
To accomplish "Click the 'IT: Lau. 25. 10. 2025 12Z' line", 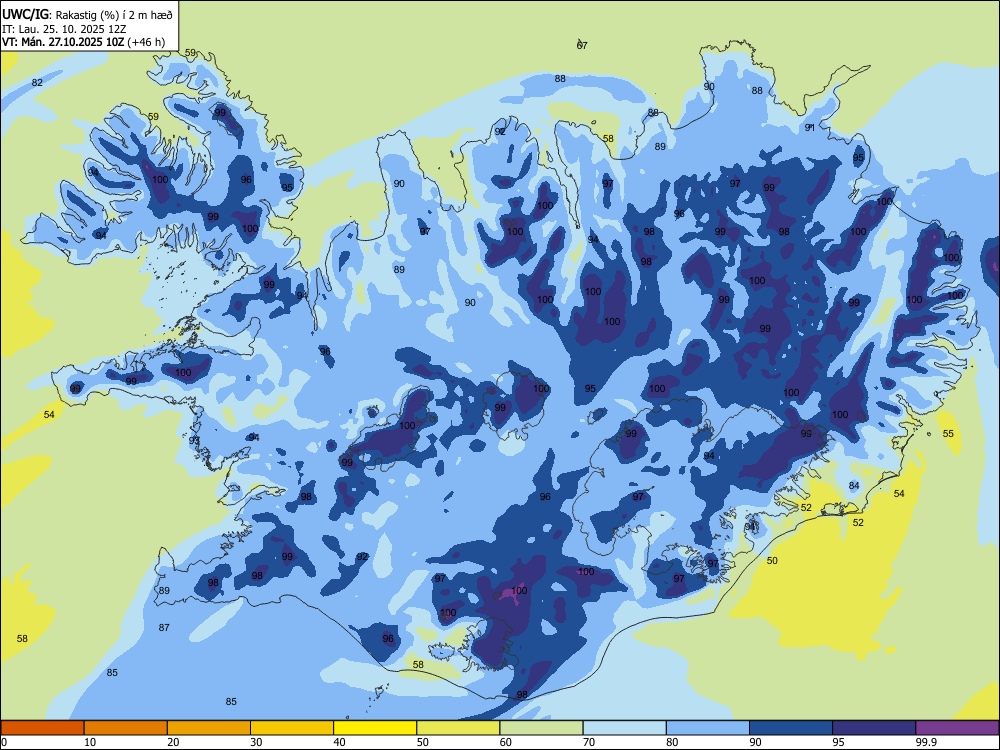I will click(64, 29).
